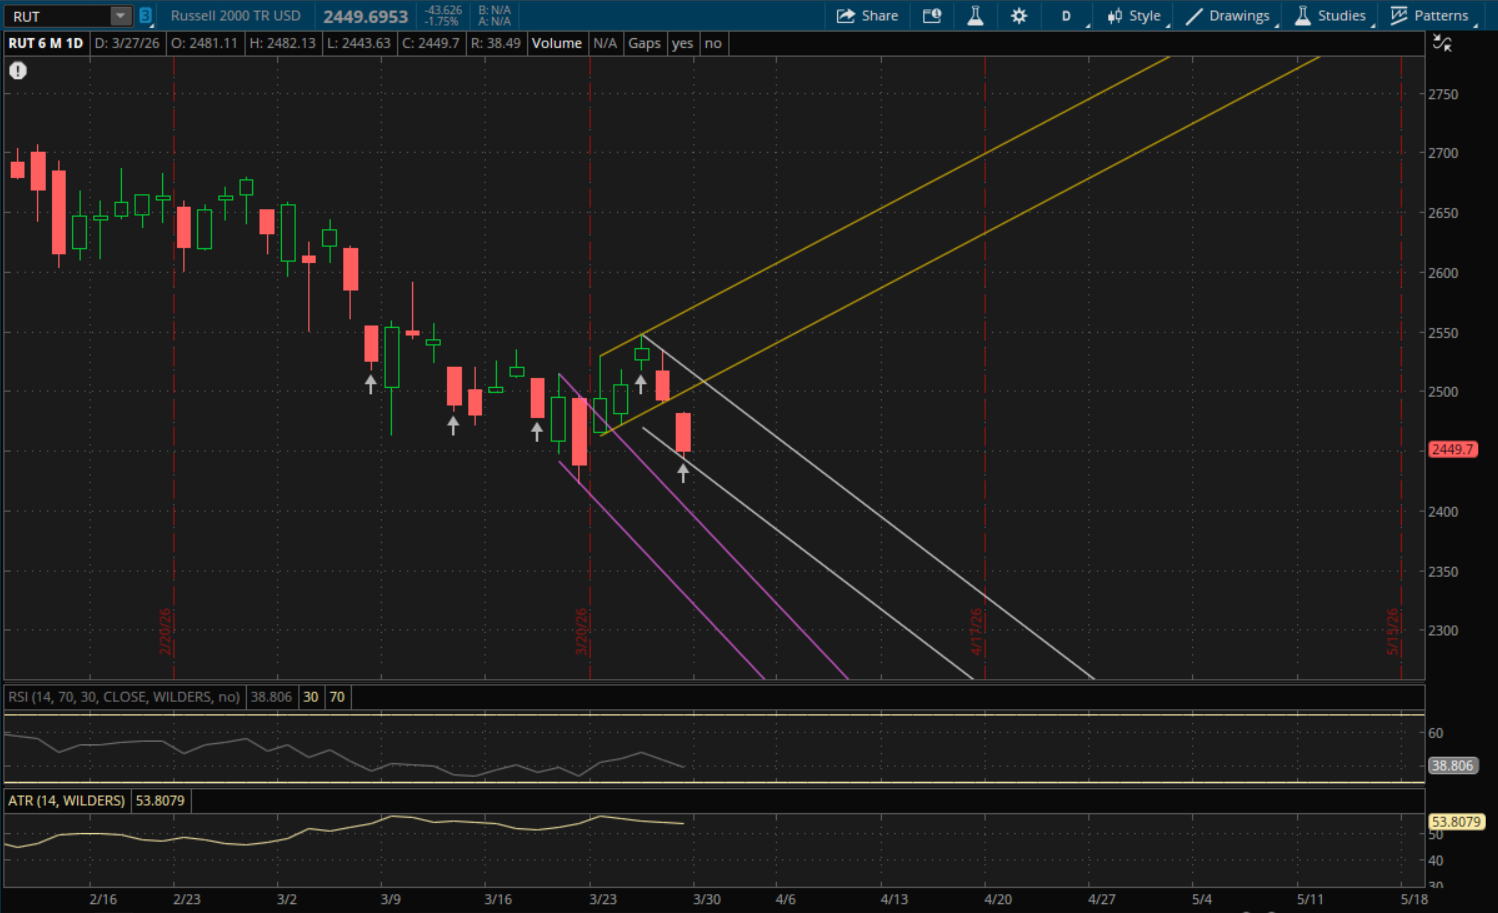Click the Edit Studies flask icon
Screen dimensions: 1498x913
[975, 16]
